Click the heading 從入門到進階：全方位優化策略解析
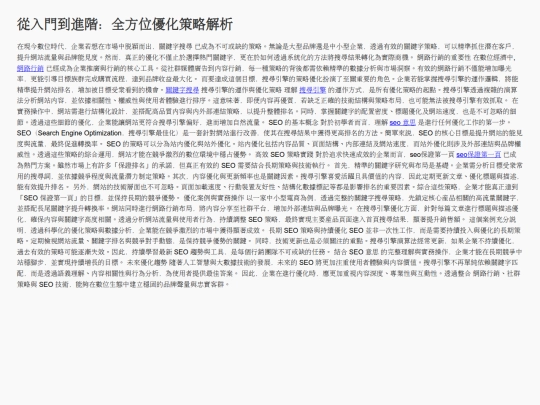Image resolution: width=540 pixels, height=405 pixels. [125, 24]
